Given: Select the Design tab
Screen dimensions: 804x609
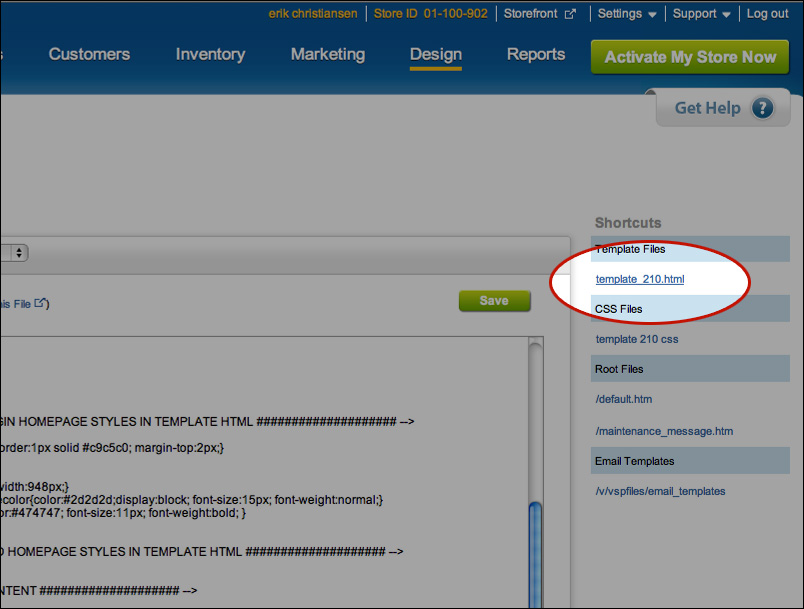Looking at the screenshot, I should 436,54.
